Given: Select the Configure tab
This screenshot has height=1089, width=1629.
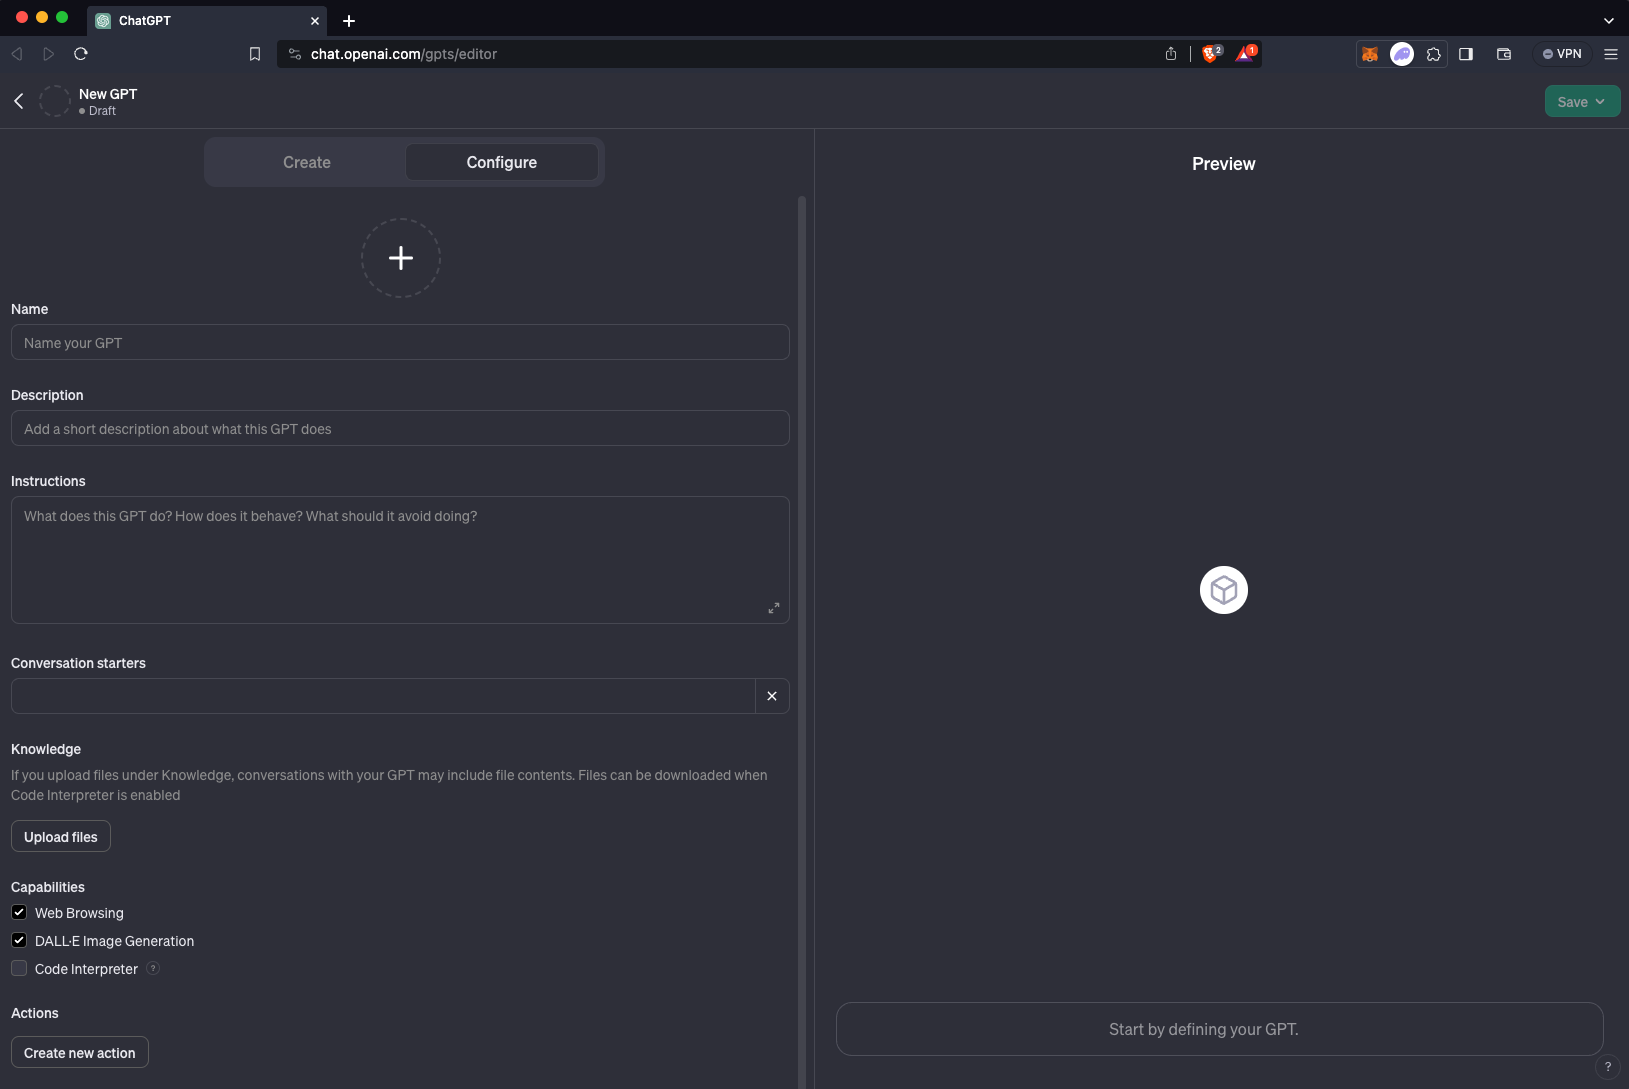Looking at the screenshot, I should (x=501, y=162).
